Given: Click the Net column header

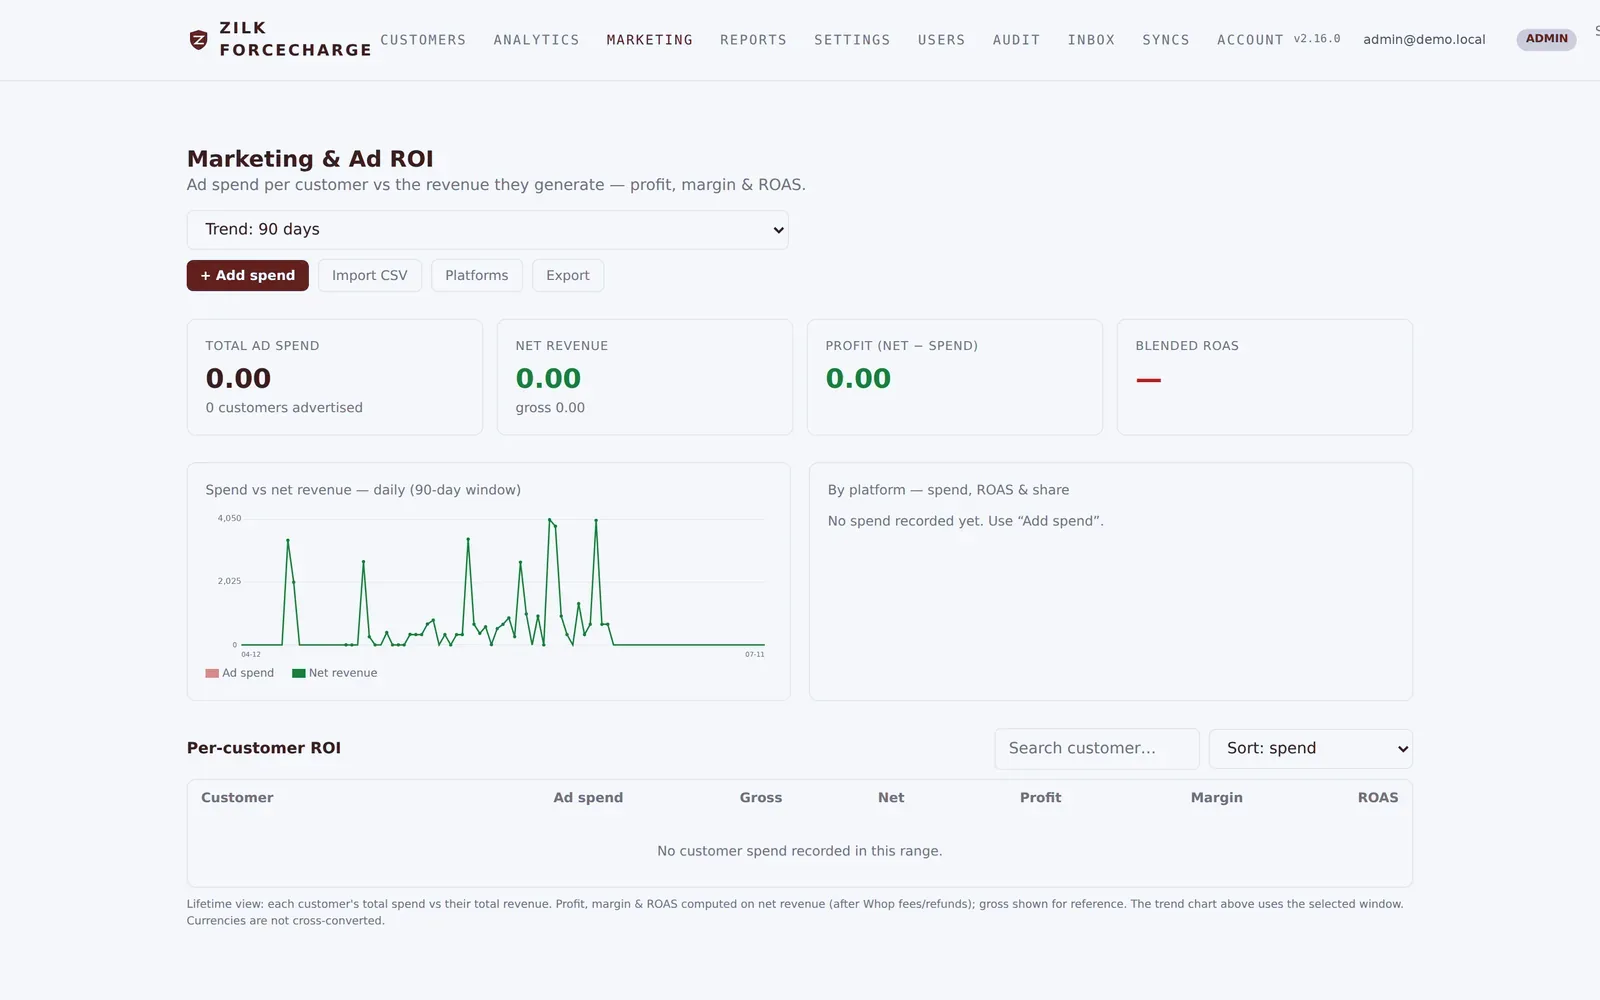Looking at the screenshot, I should point(891,798).
